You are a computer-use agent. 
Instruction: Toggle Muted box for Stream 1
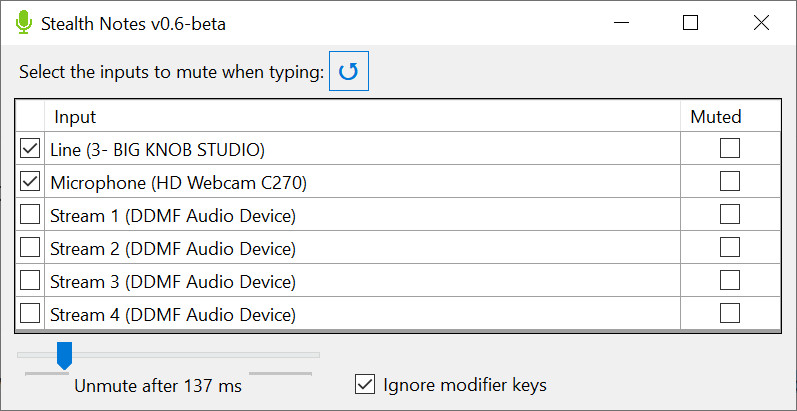point(730,214)
